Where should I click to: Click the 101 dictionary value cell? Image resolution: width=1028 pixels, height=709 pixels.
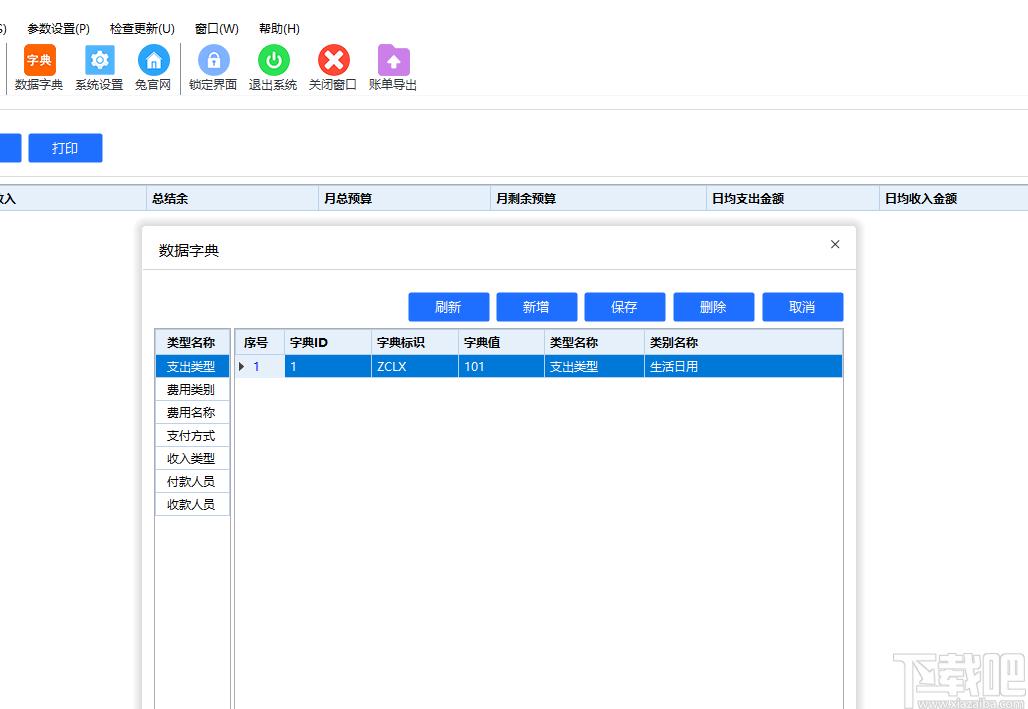pos(501,367)
